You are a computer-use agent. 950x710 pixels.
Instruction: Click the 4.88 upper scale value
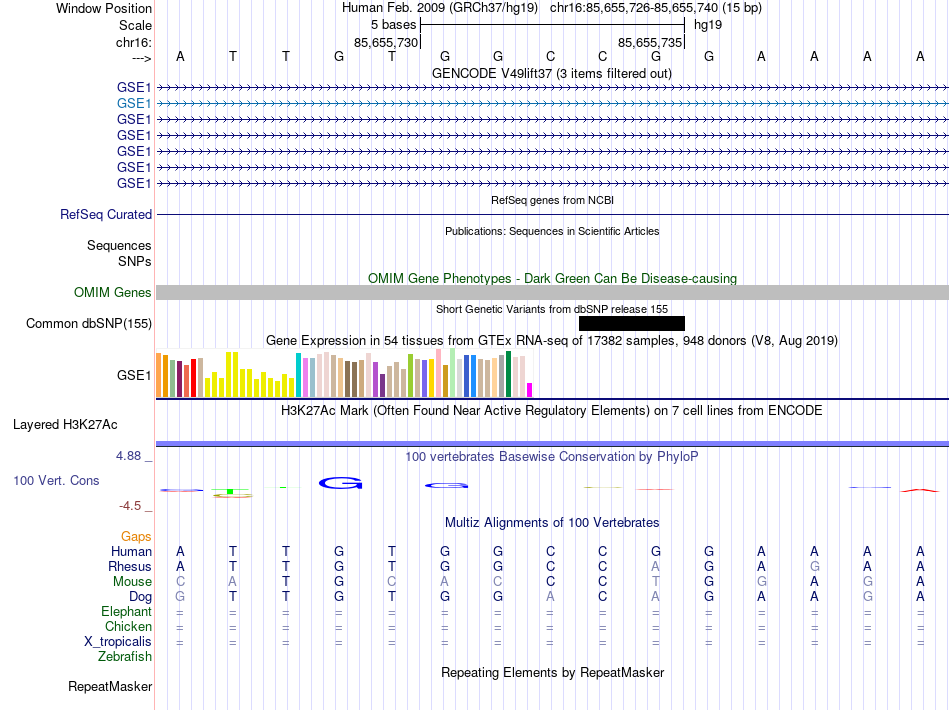pos(128,456)
